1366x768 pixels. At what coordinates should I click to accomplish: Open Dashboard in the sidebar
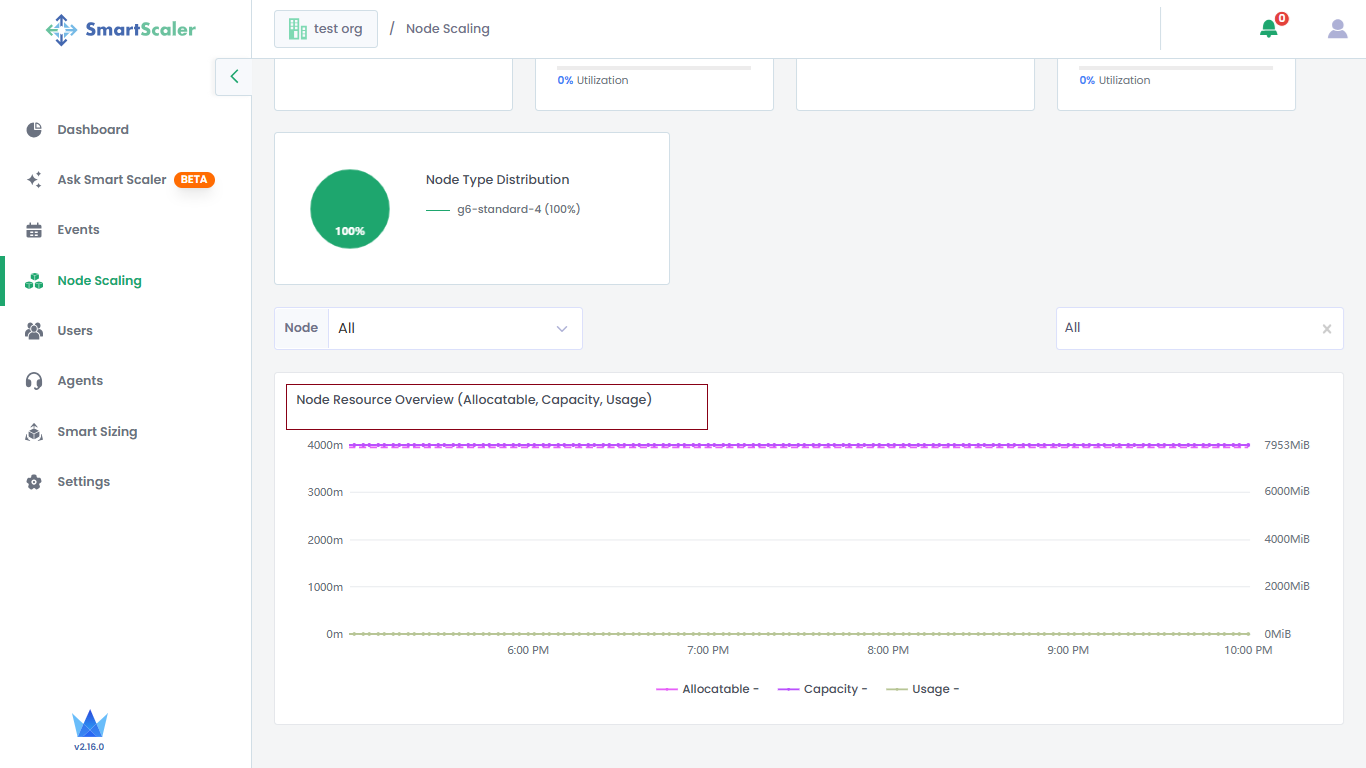click(x=93, y=130)
